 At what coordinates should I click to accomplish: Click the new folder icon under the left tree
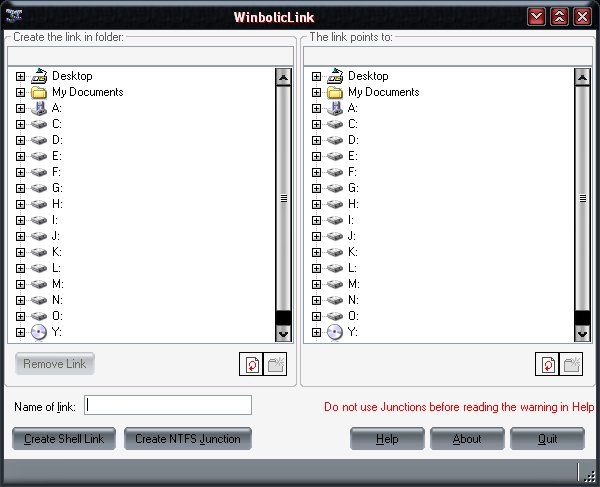click(x=275, y=365)
